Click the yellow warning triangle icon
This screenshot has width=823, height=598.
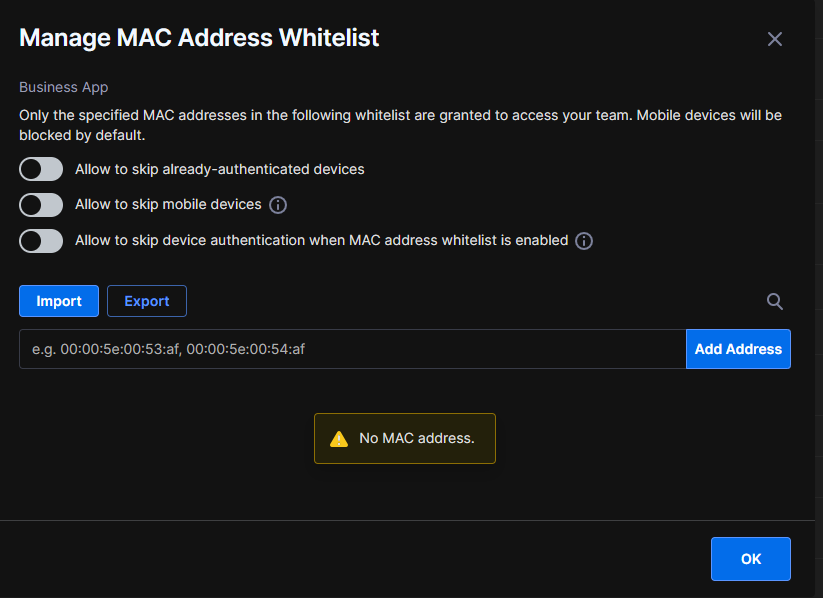[x=339, y=438]
